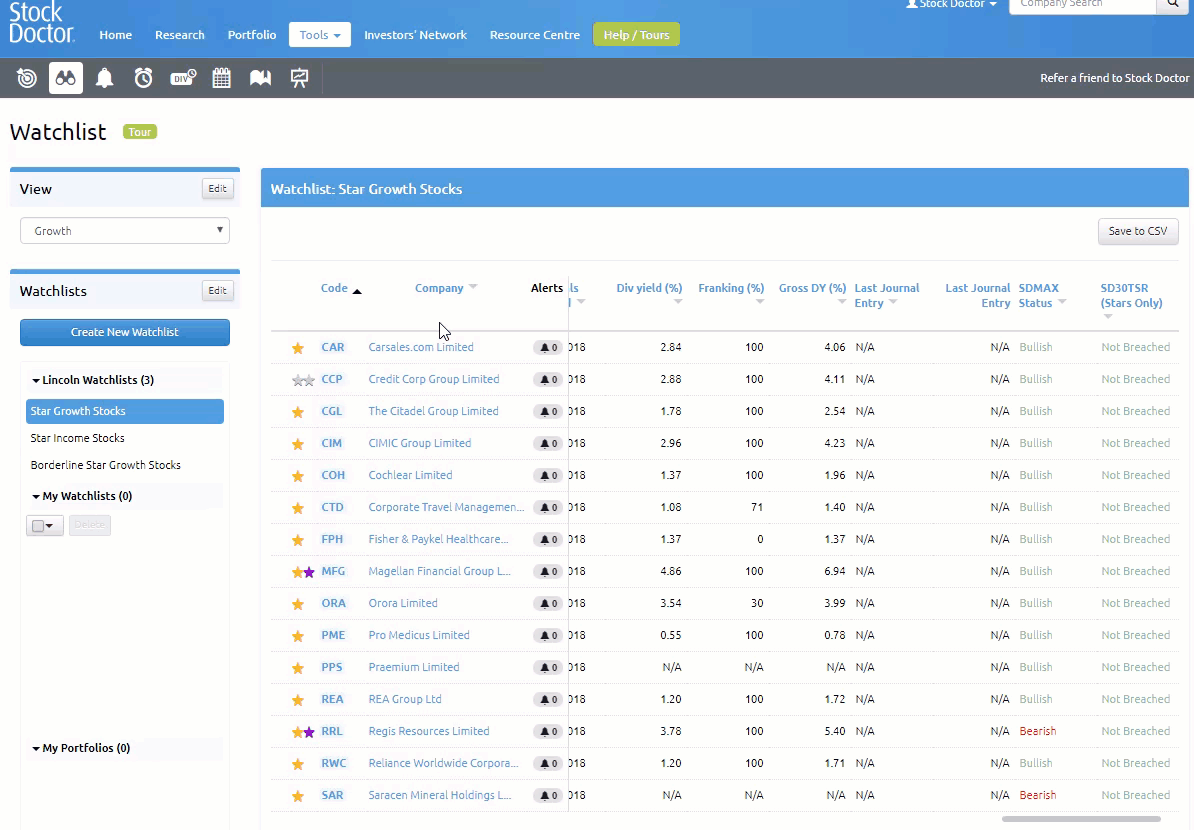The height and width of the screenshot is (830, 1194).
Task: Click the Bearish status for RRL
Action: point(1038,731)
